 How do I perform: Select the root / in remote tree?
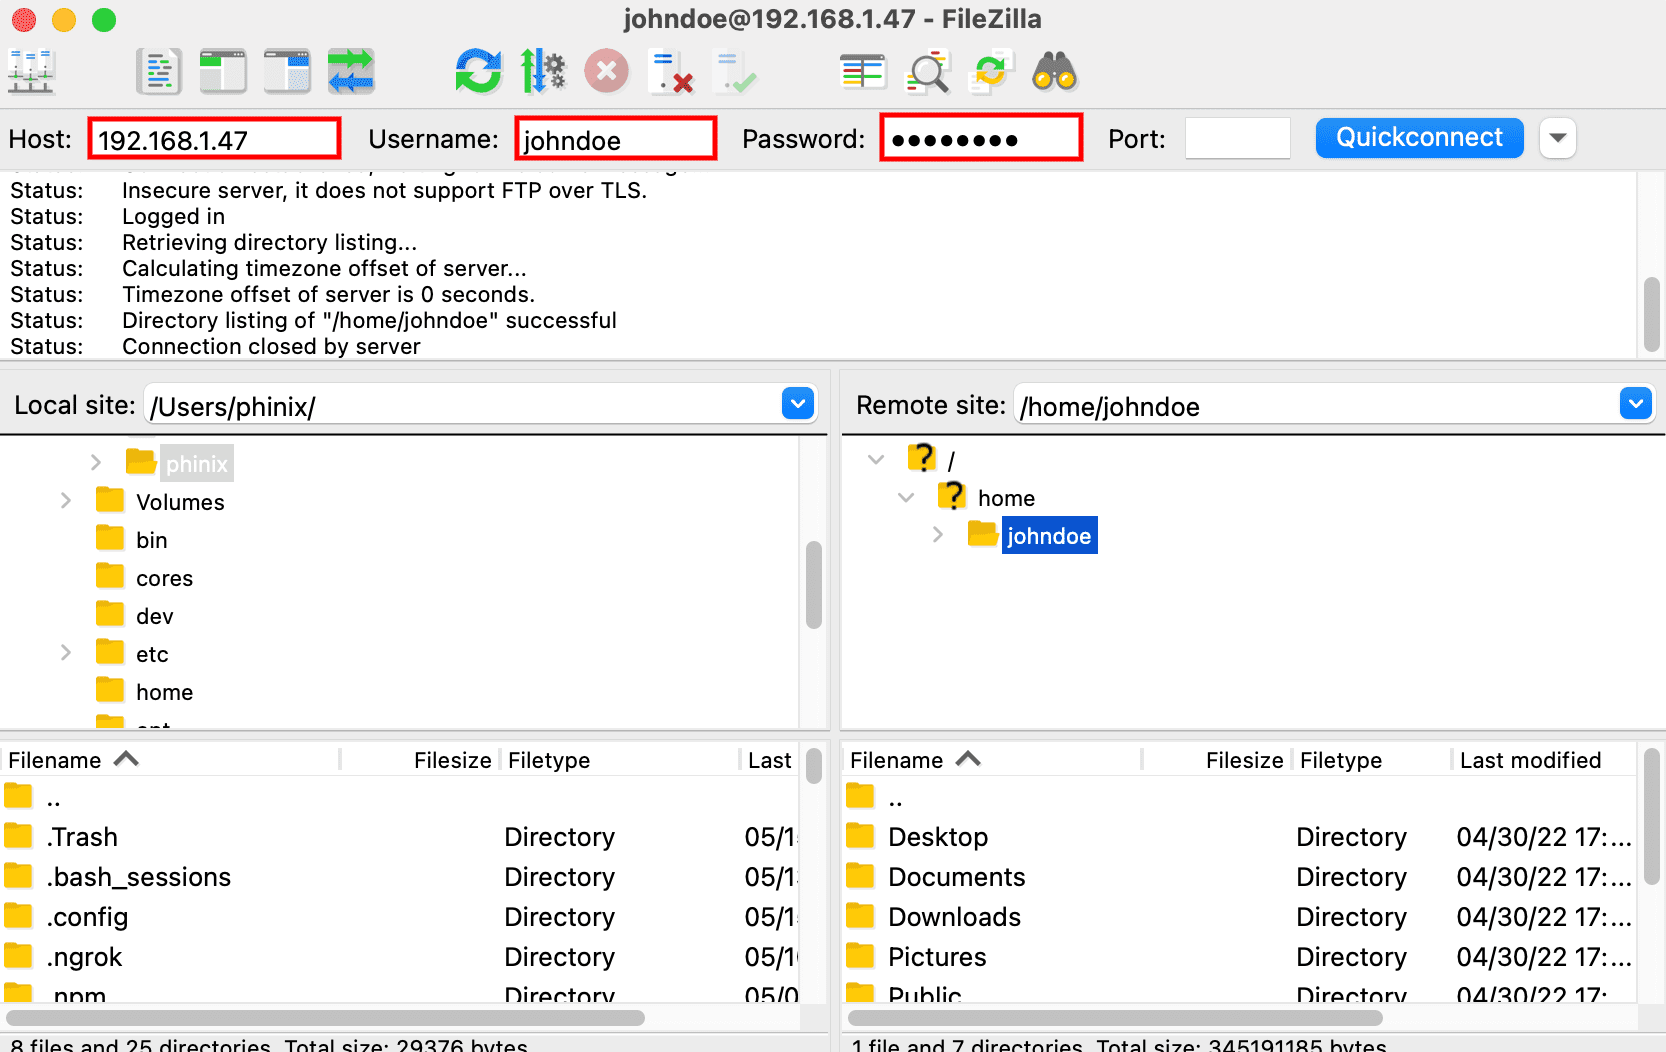click(x=951, y=460)
